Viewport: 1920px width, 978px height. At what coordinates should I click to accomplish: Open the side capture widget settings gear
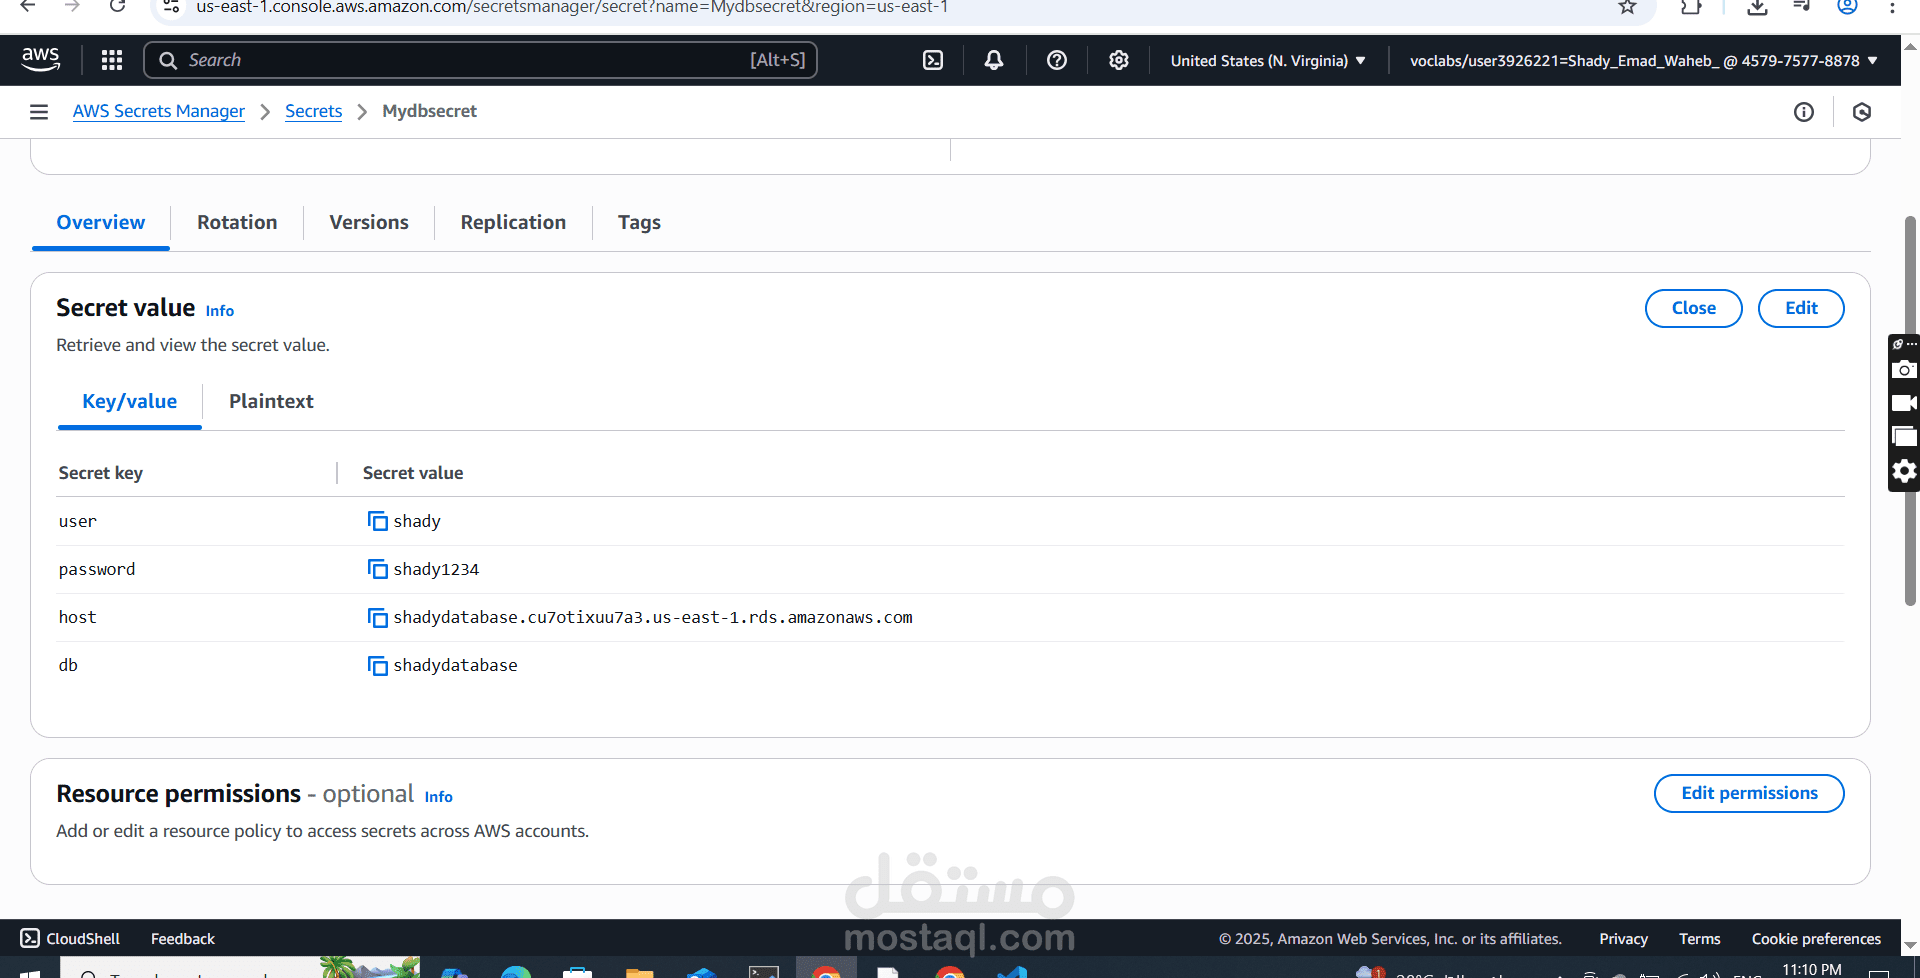1904,471
